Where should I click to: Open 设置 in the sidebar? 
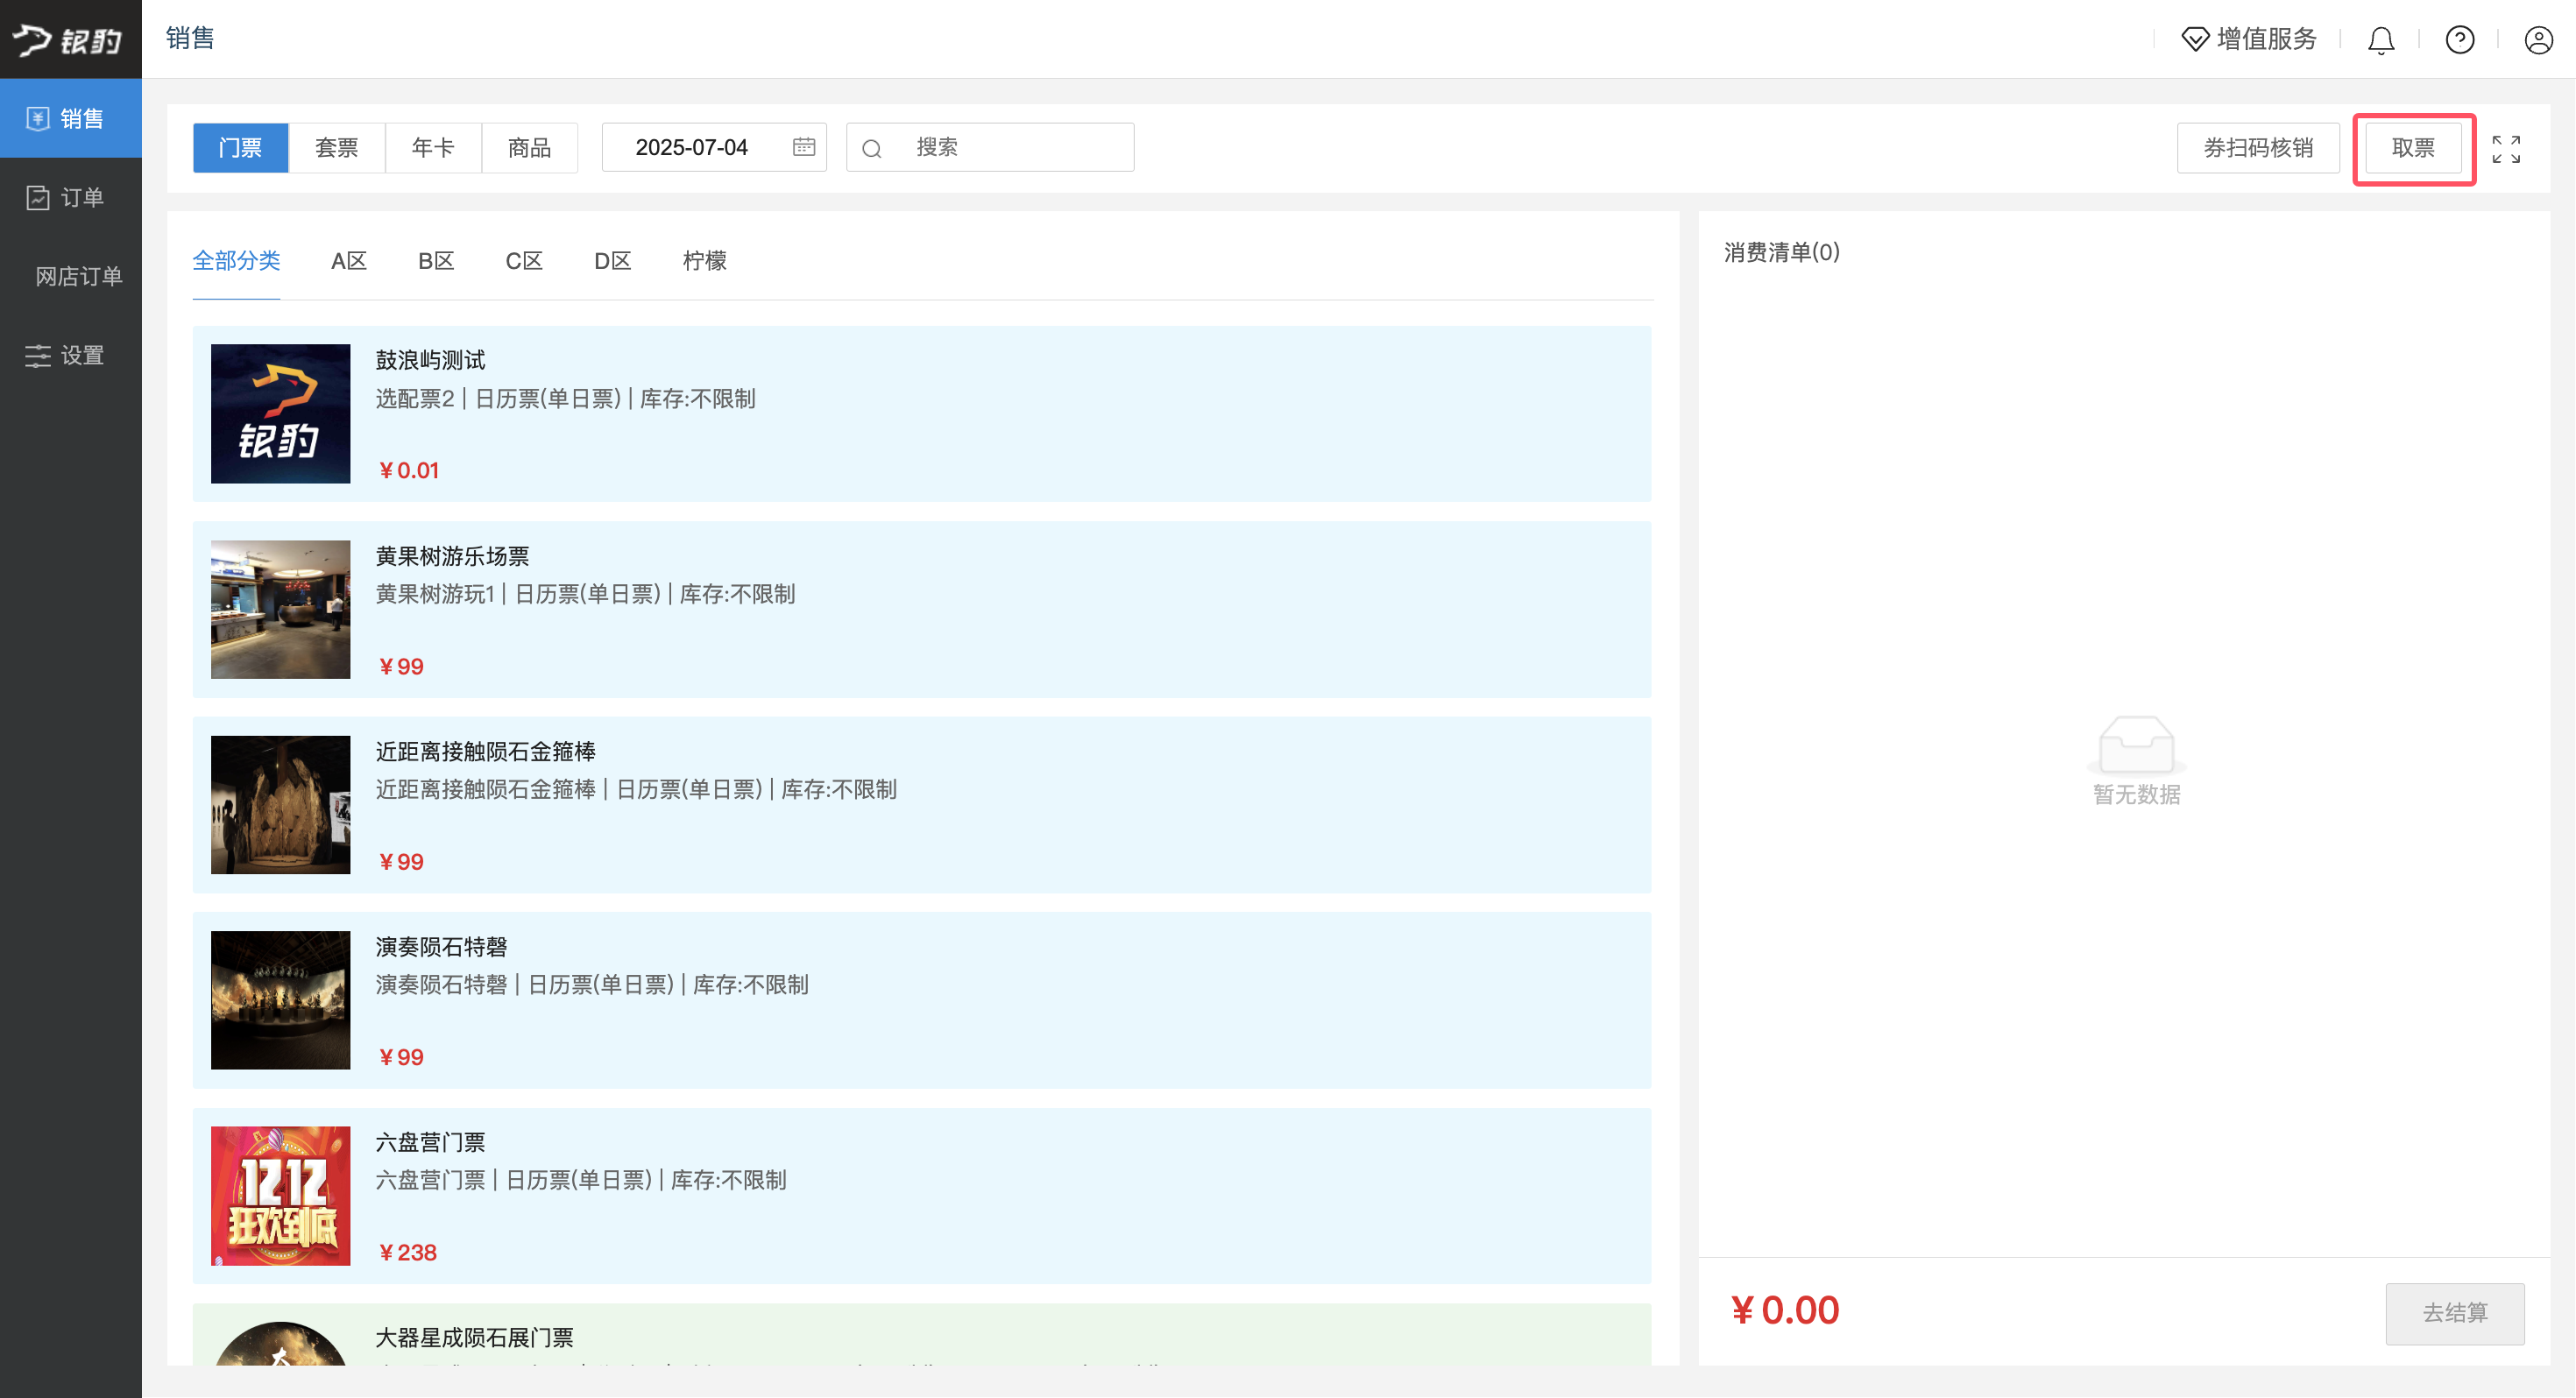point(70,355)
